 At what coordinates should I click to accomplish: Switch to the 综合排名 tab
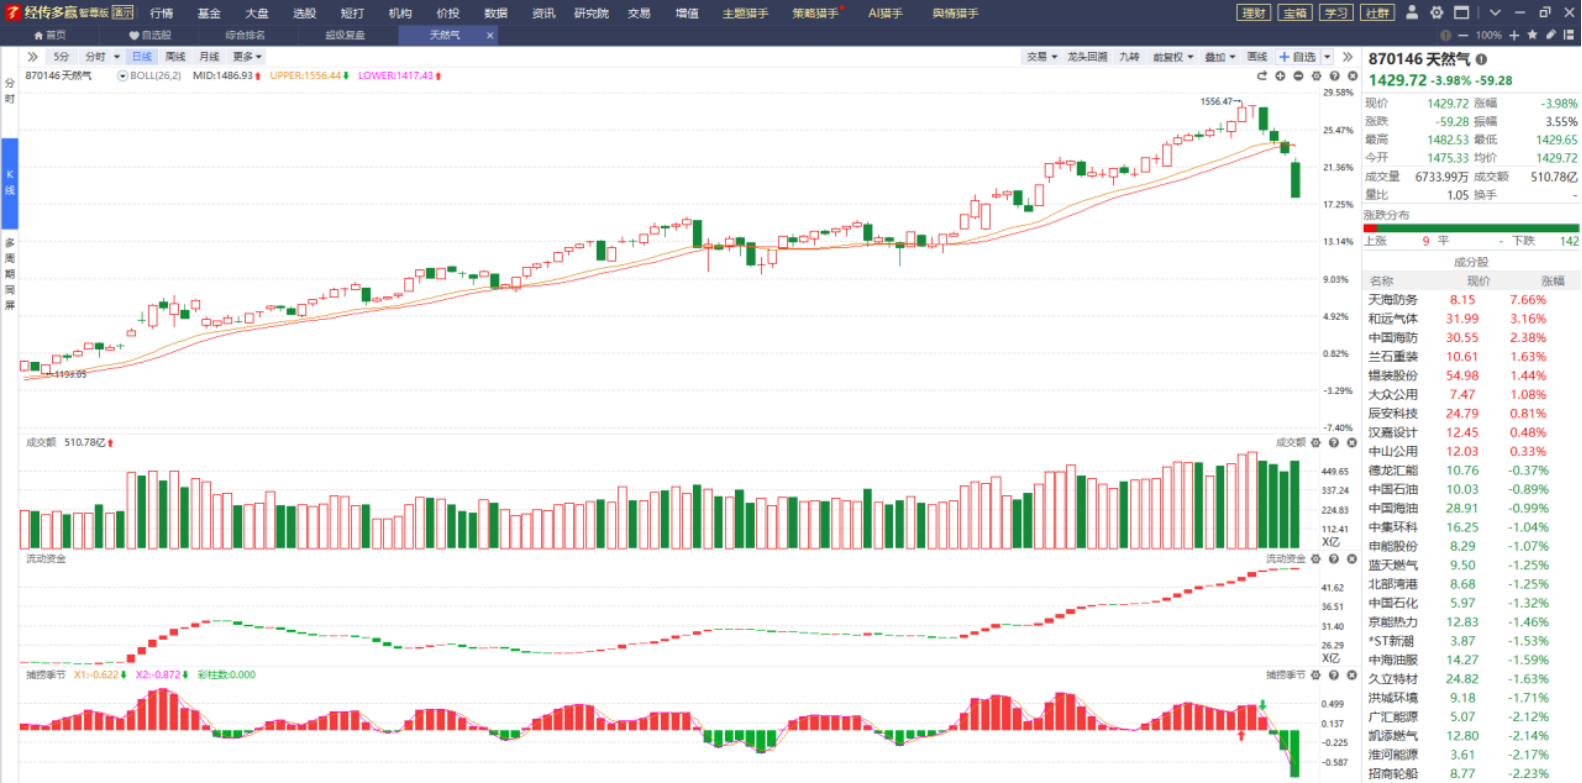click(x=245, y=35)
